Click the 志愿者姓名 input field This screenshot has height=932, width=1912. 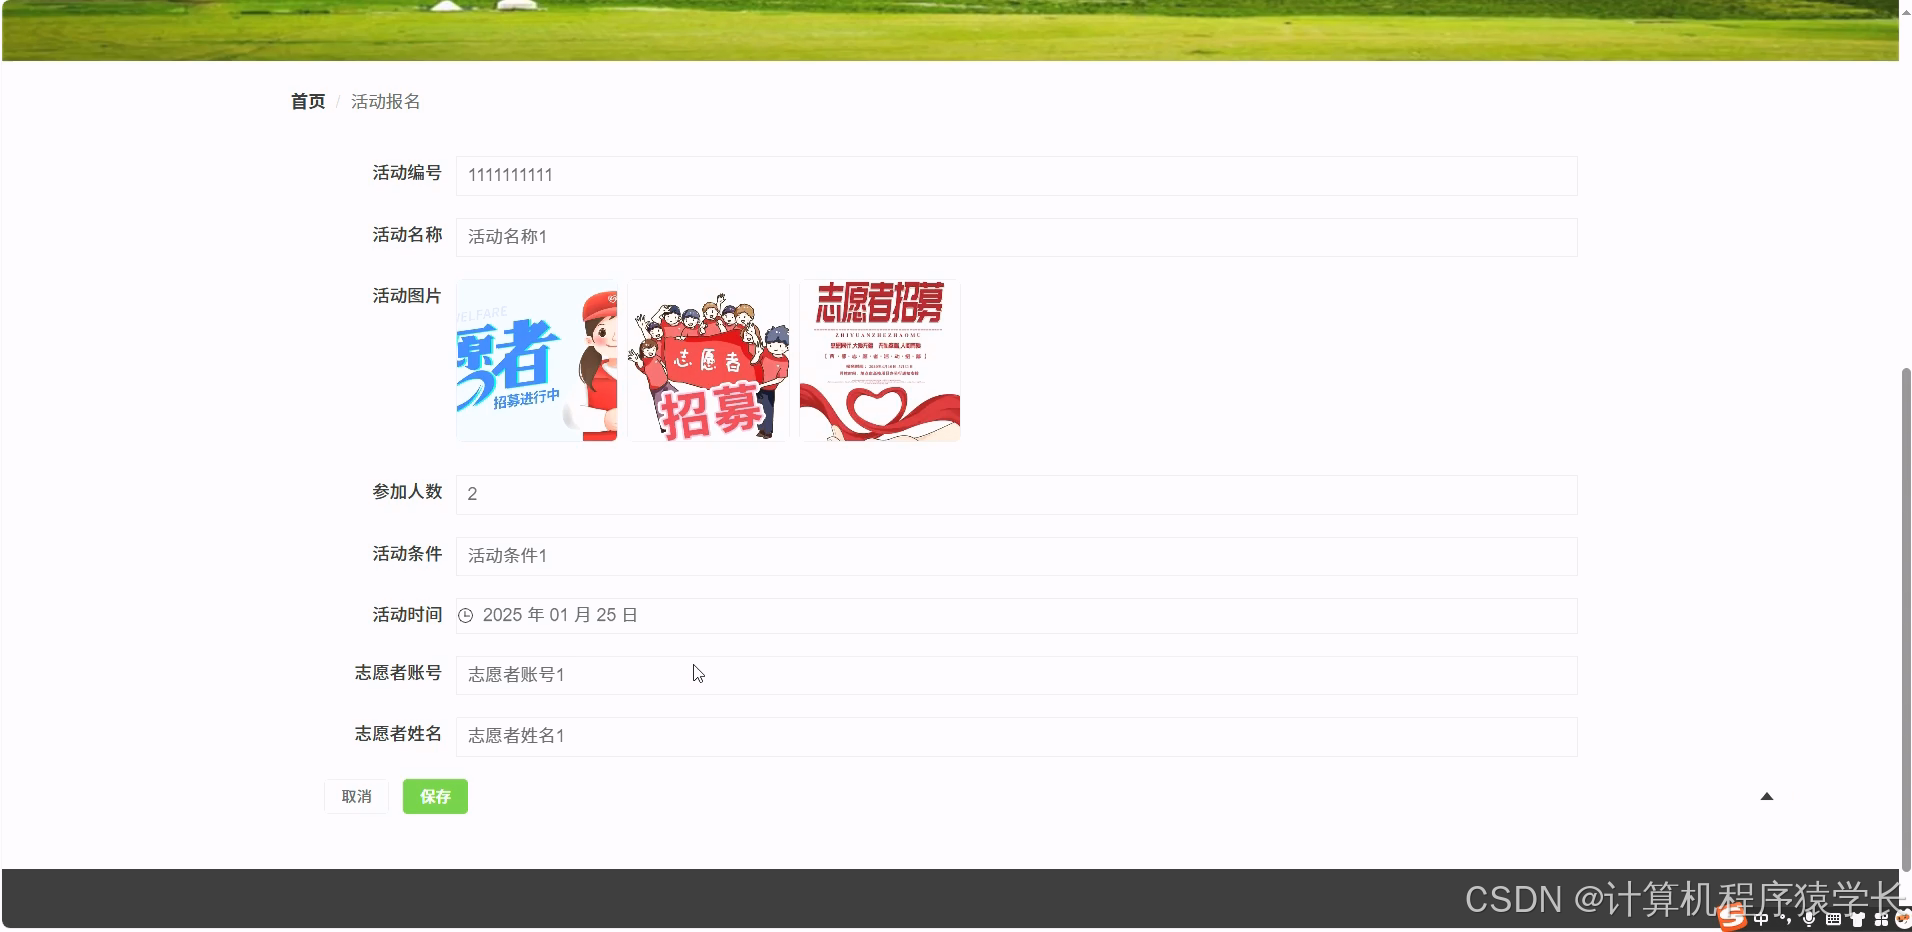(1015, 736)
